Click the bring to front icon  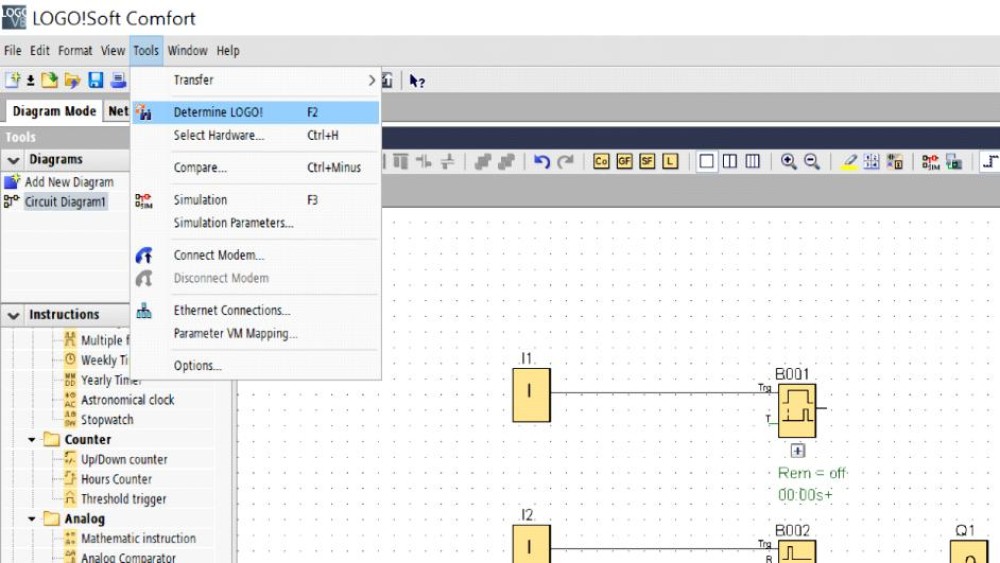(483, 161)
